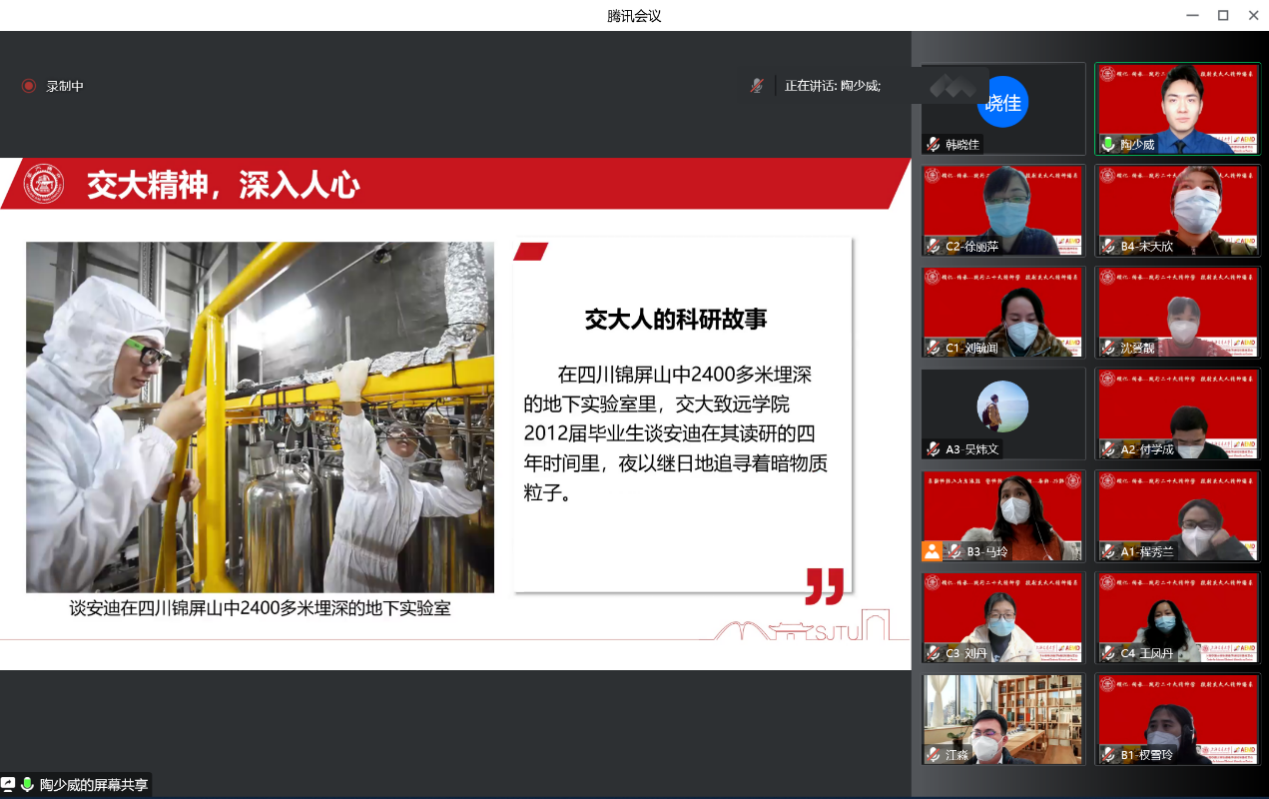Image resolution: width=1269 pixels, height=799 pixels.
Task: Click the muted microphone icon beside 正在讲话
Action: [x=757, y=86]
